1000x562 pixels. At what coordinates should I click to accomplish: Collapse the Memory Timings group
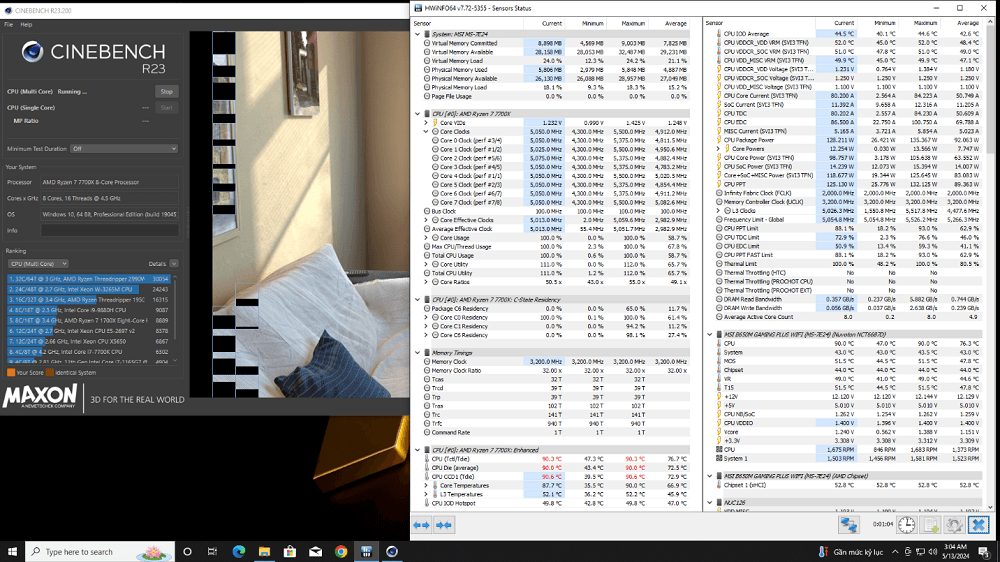click(418, 353)
